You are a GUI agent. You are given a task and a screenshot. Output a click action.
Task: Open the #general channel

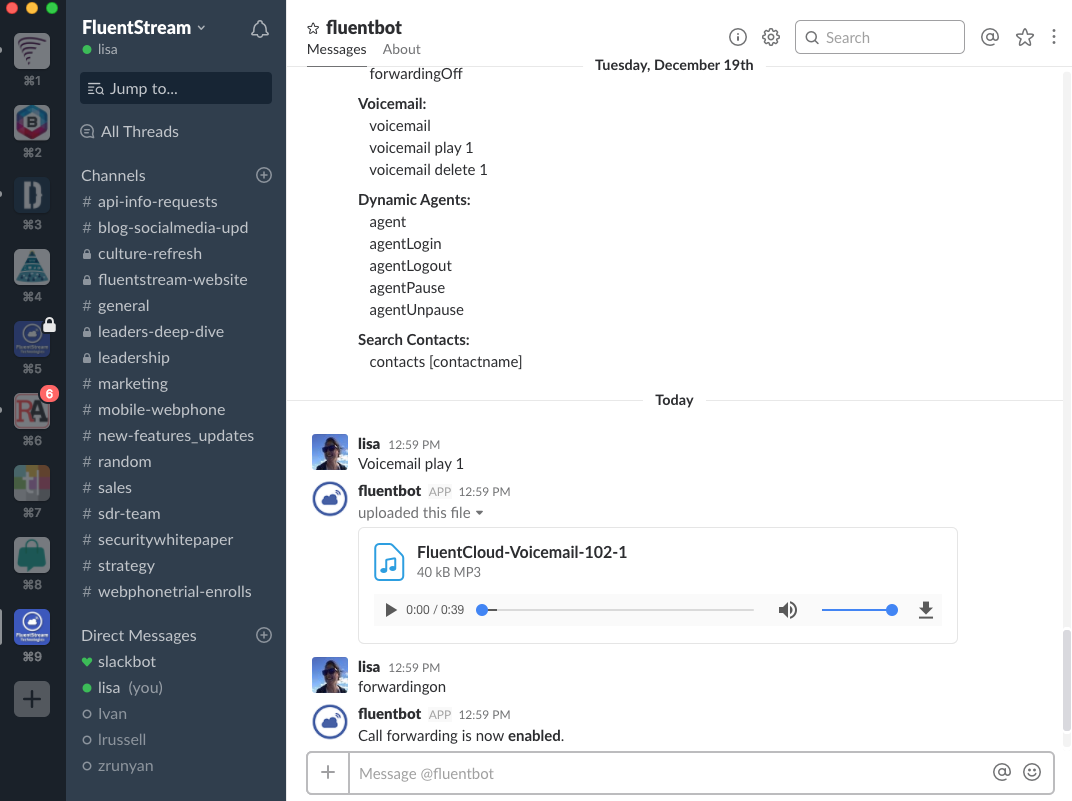[x=123, y=305]
